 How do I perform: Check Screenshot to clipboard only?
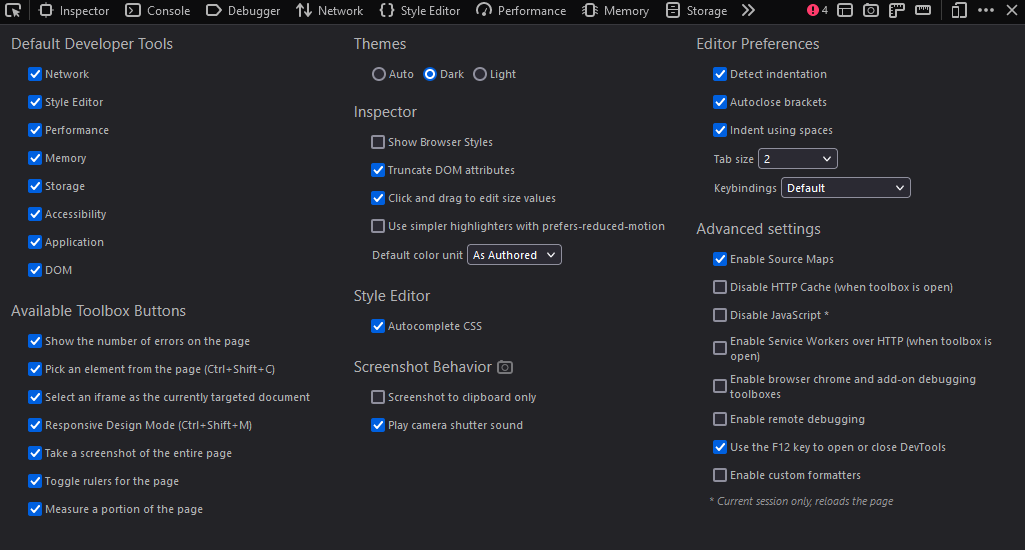pyautogui.click(x=378, y=397)
